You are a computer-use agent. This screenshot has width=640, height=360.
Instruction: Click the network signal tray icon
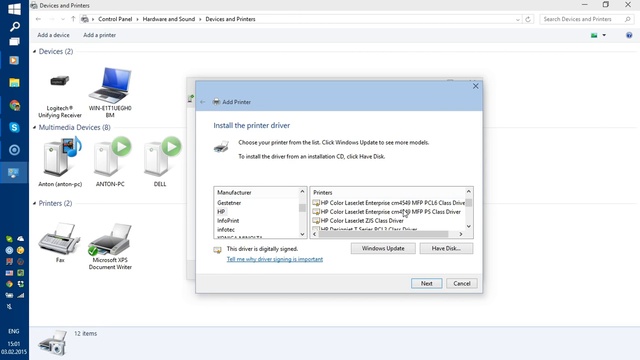pyautogui.click(x=20, y=295)
